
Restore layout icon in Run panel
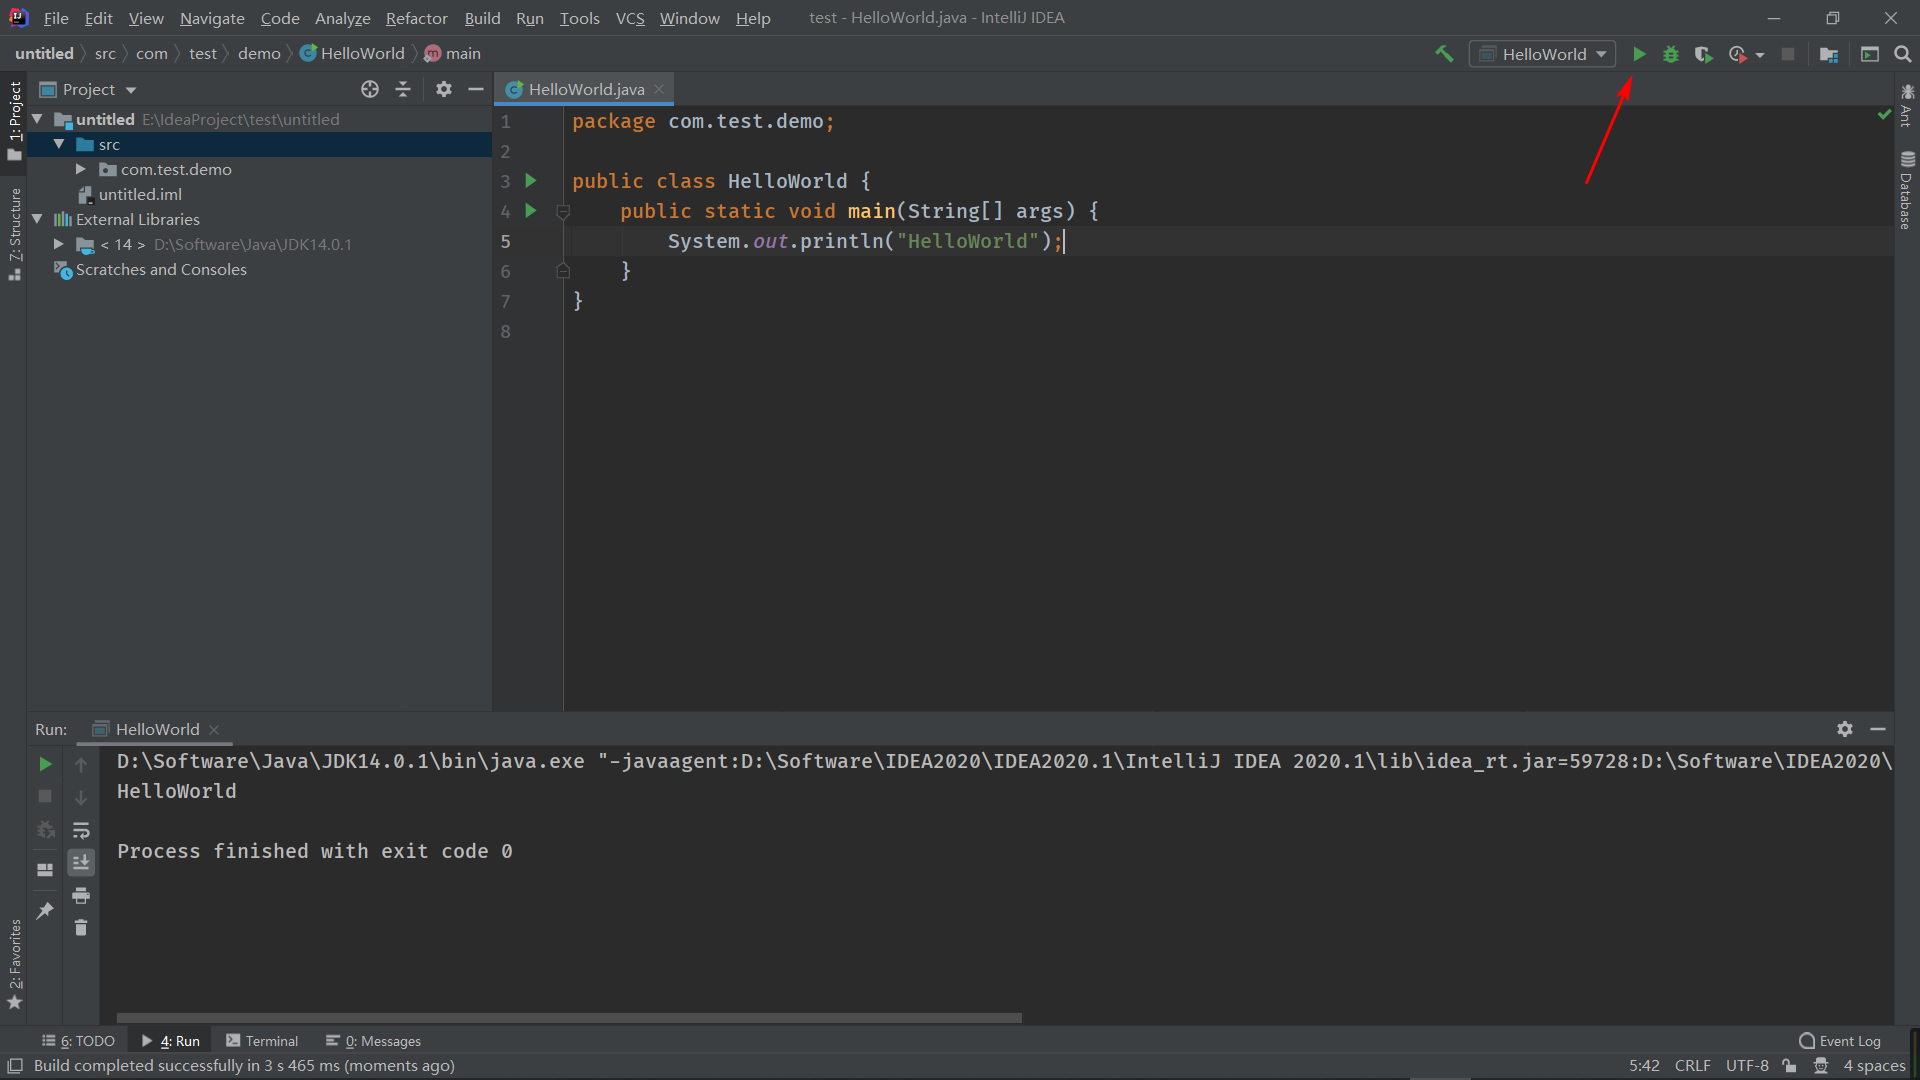(x=45, y=870)
